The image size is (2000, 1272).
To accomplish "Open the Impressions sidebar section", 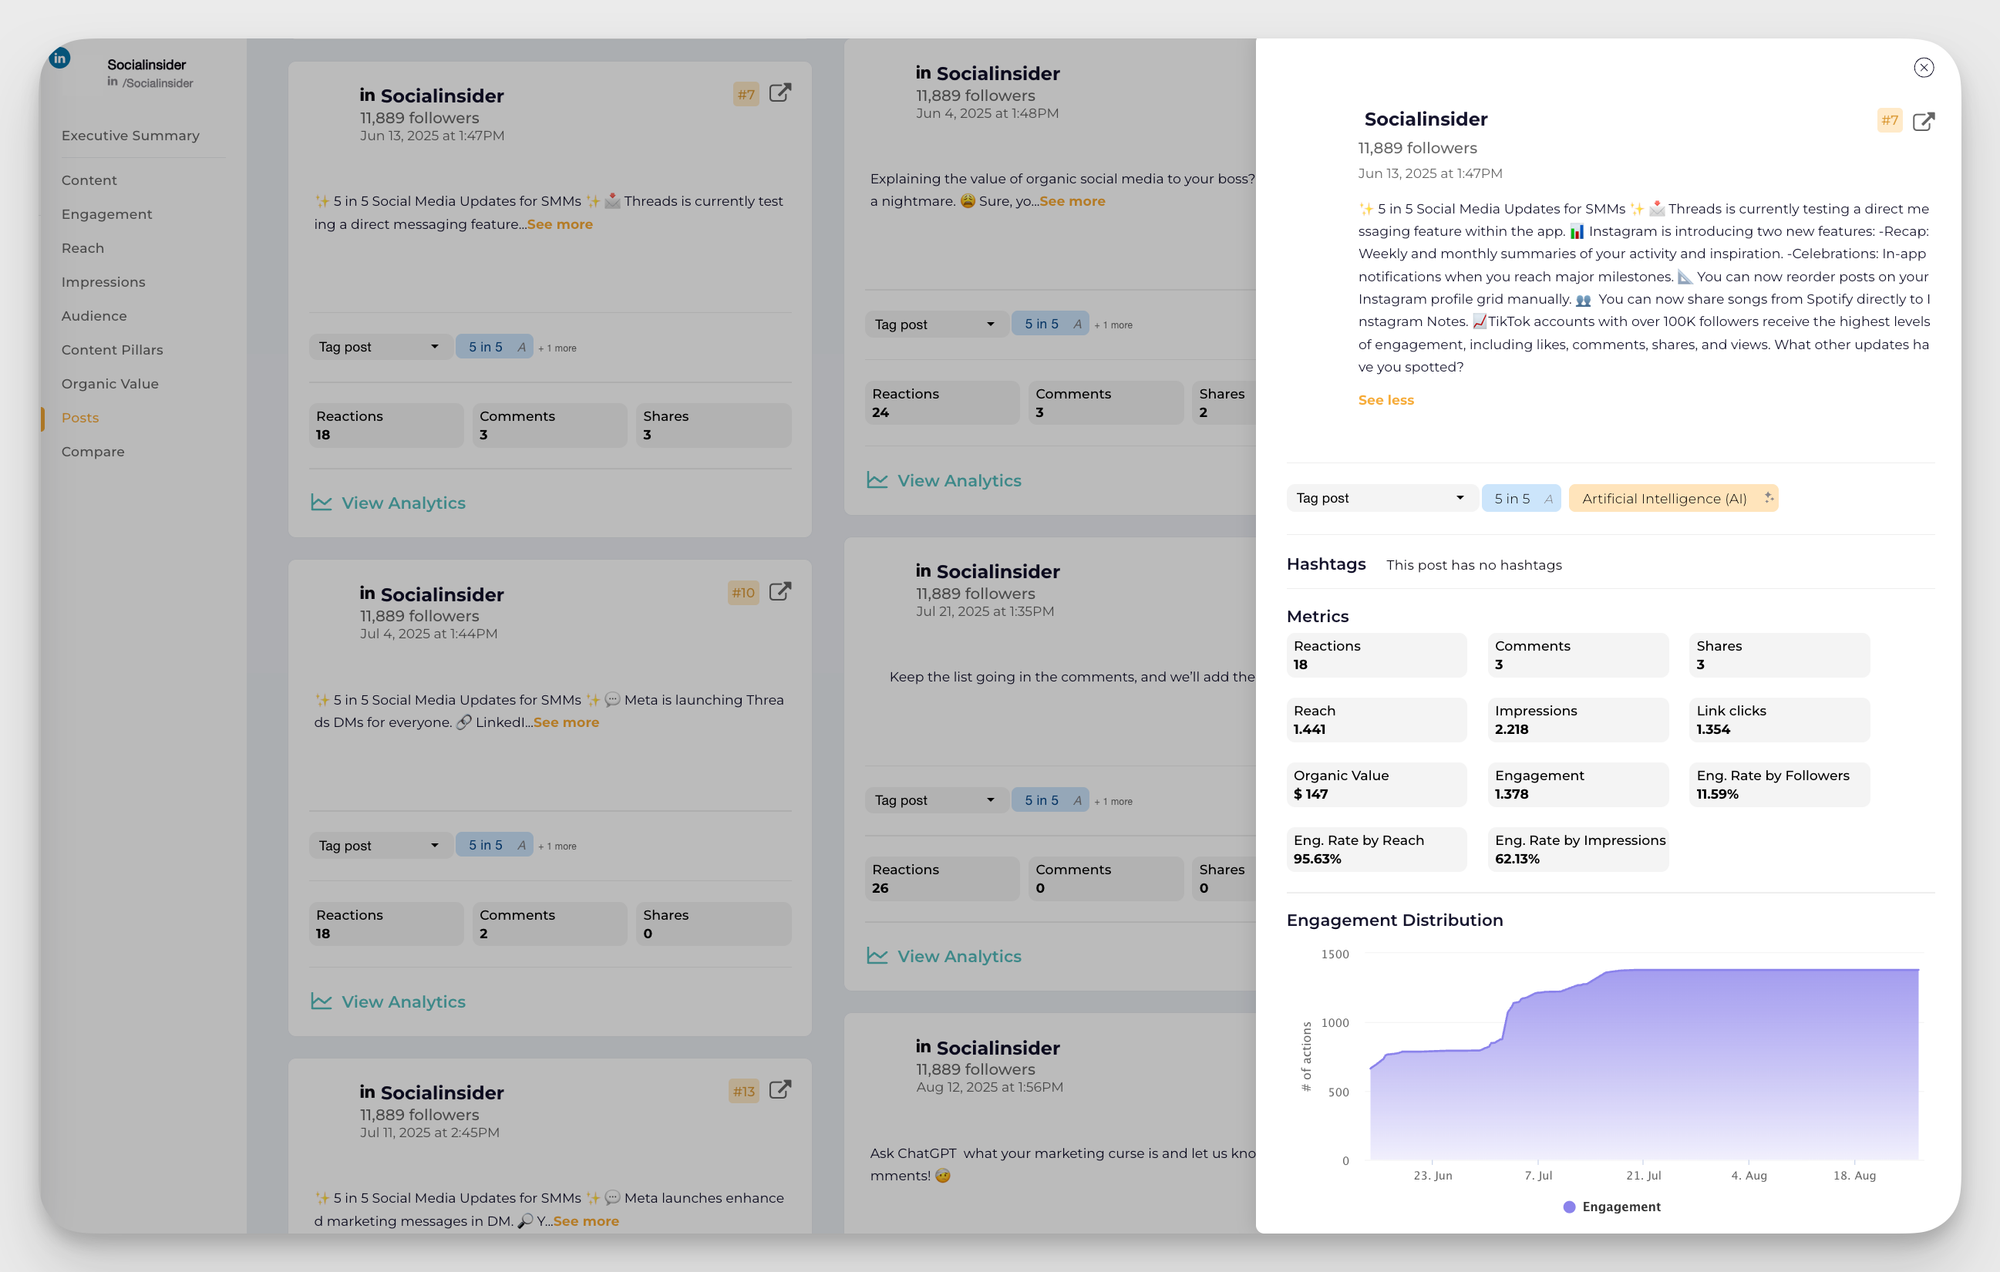I will (x=103, y=282).
